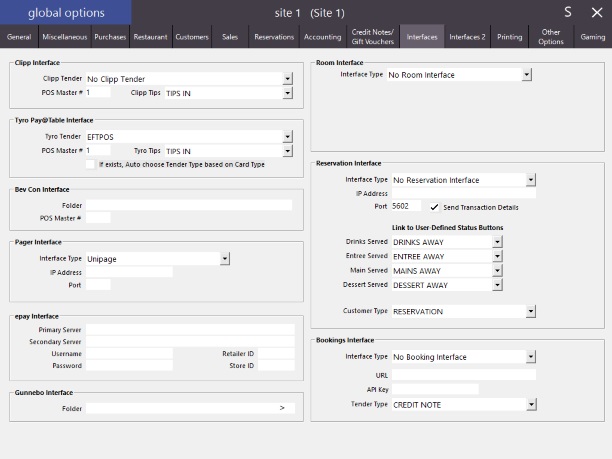Click the Bookings API Key field

[x=434, y=389]
